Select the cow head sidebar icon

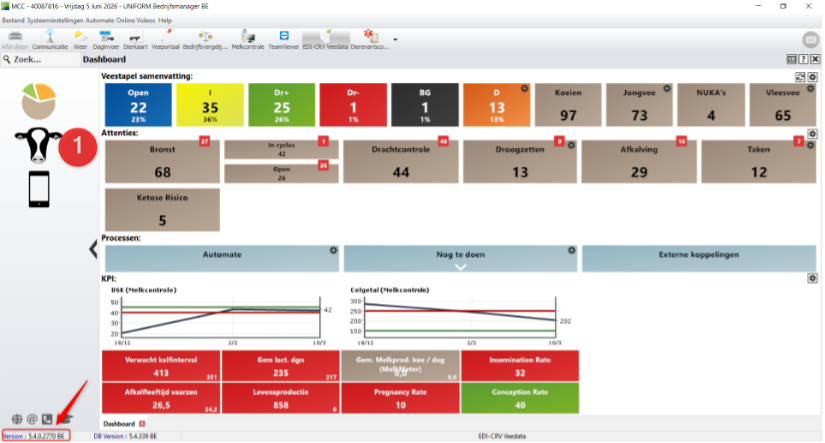(38, 144)
